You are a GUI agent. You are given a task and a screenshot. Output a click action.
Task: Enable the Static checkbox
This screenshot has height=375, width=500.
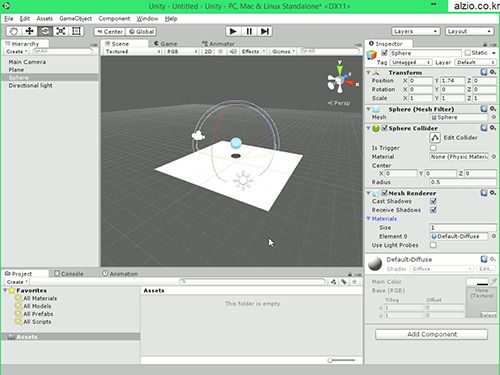468,53
